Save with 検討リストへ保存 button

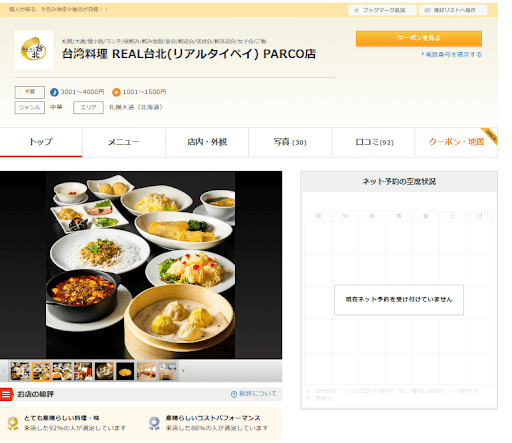(x=453, y=10)
